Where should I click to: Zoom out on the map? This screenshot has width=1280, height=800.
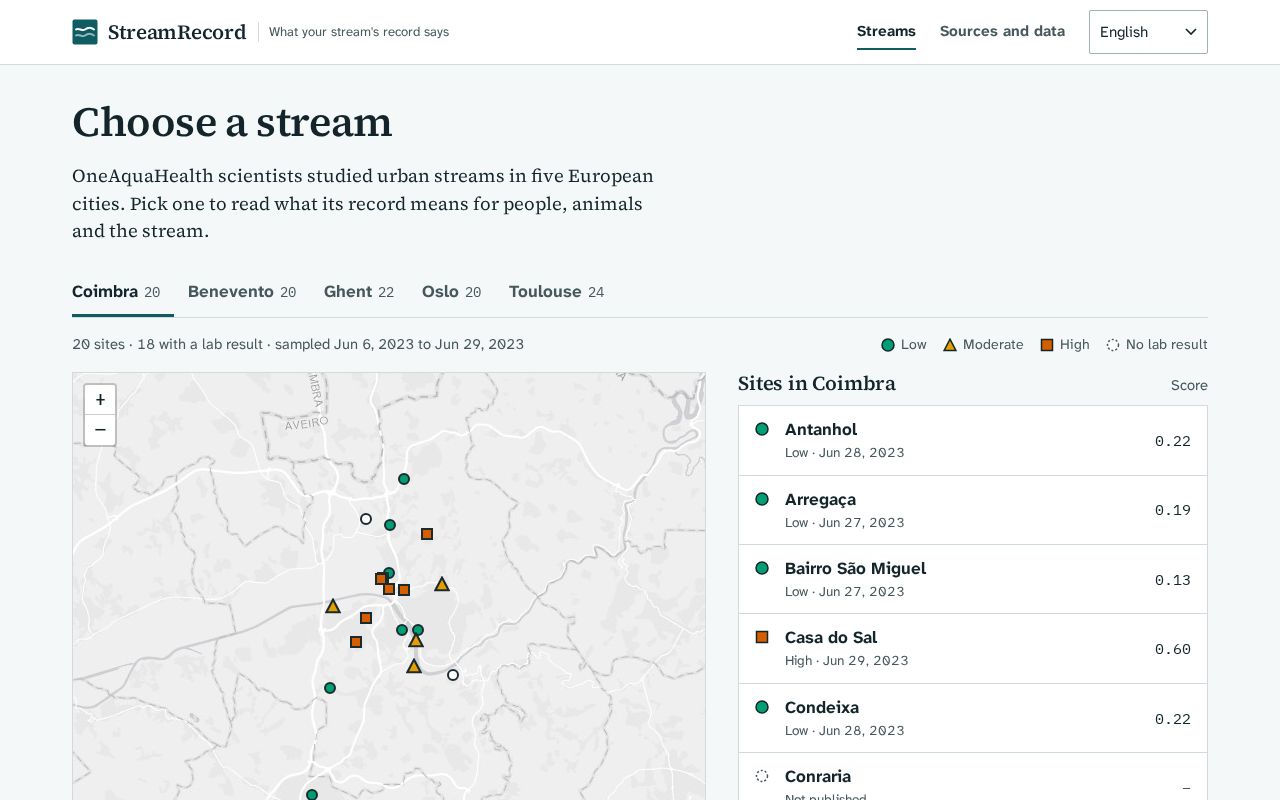point(100,430)
